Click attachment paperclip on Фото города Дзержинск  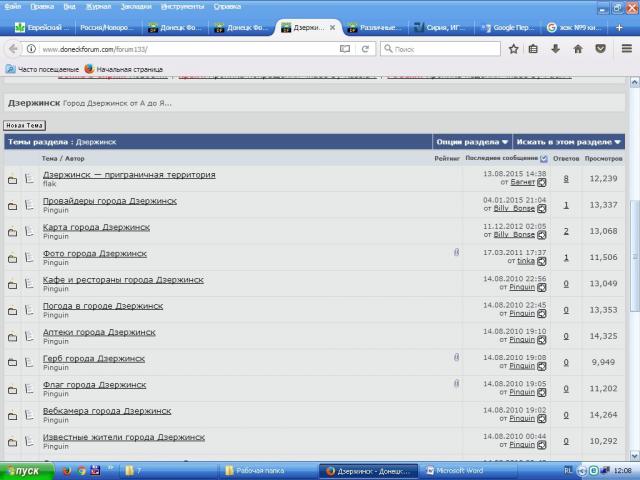click(456, 253)
